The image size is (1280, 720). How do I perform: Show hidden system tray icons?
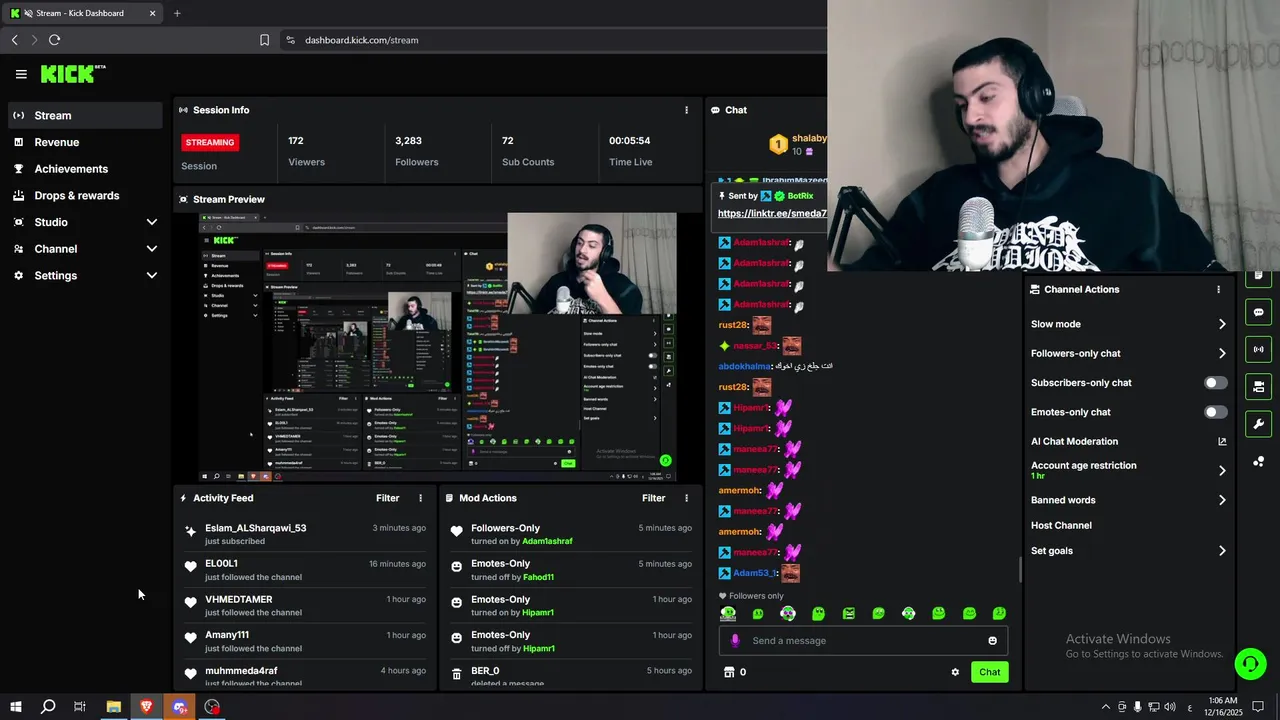(1105, 707)
